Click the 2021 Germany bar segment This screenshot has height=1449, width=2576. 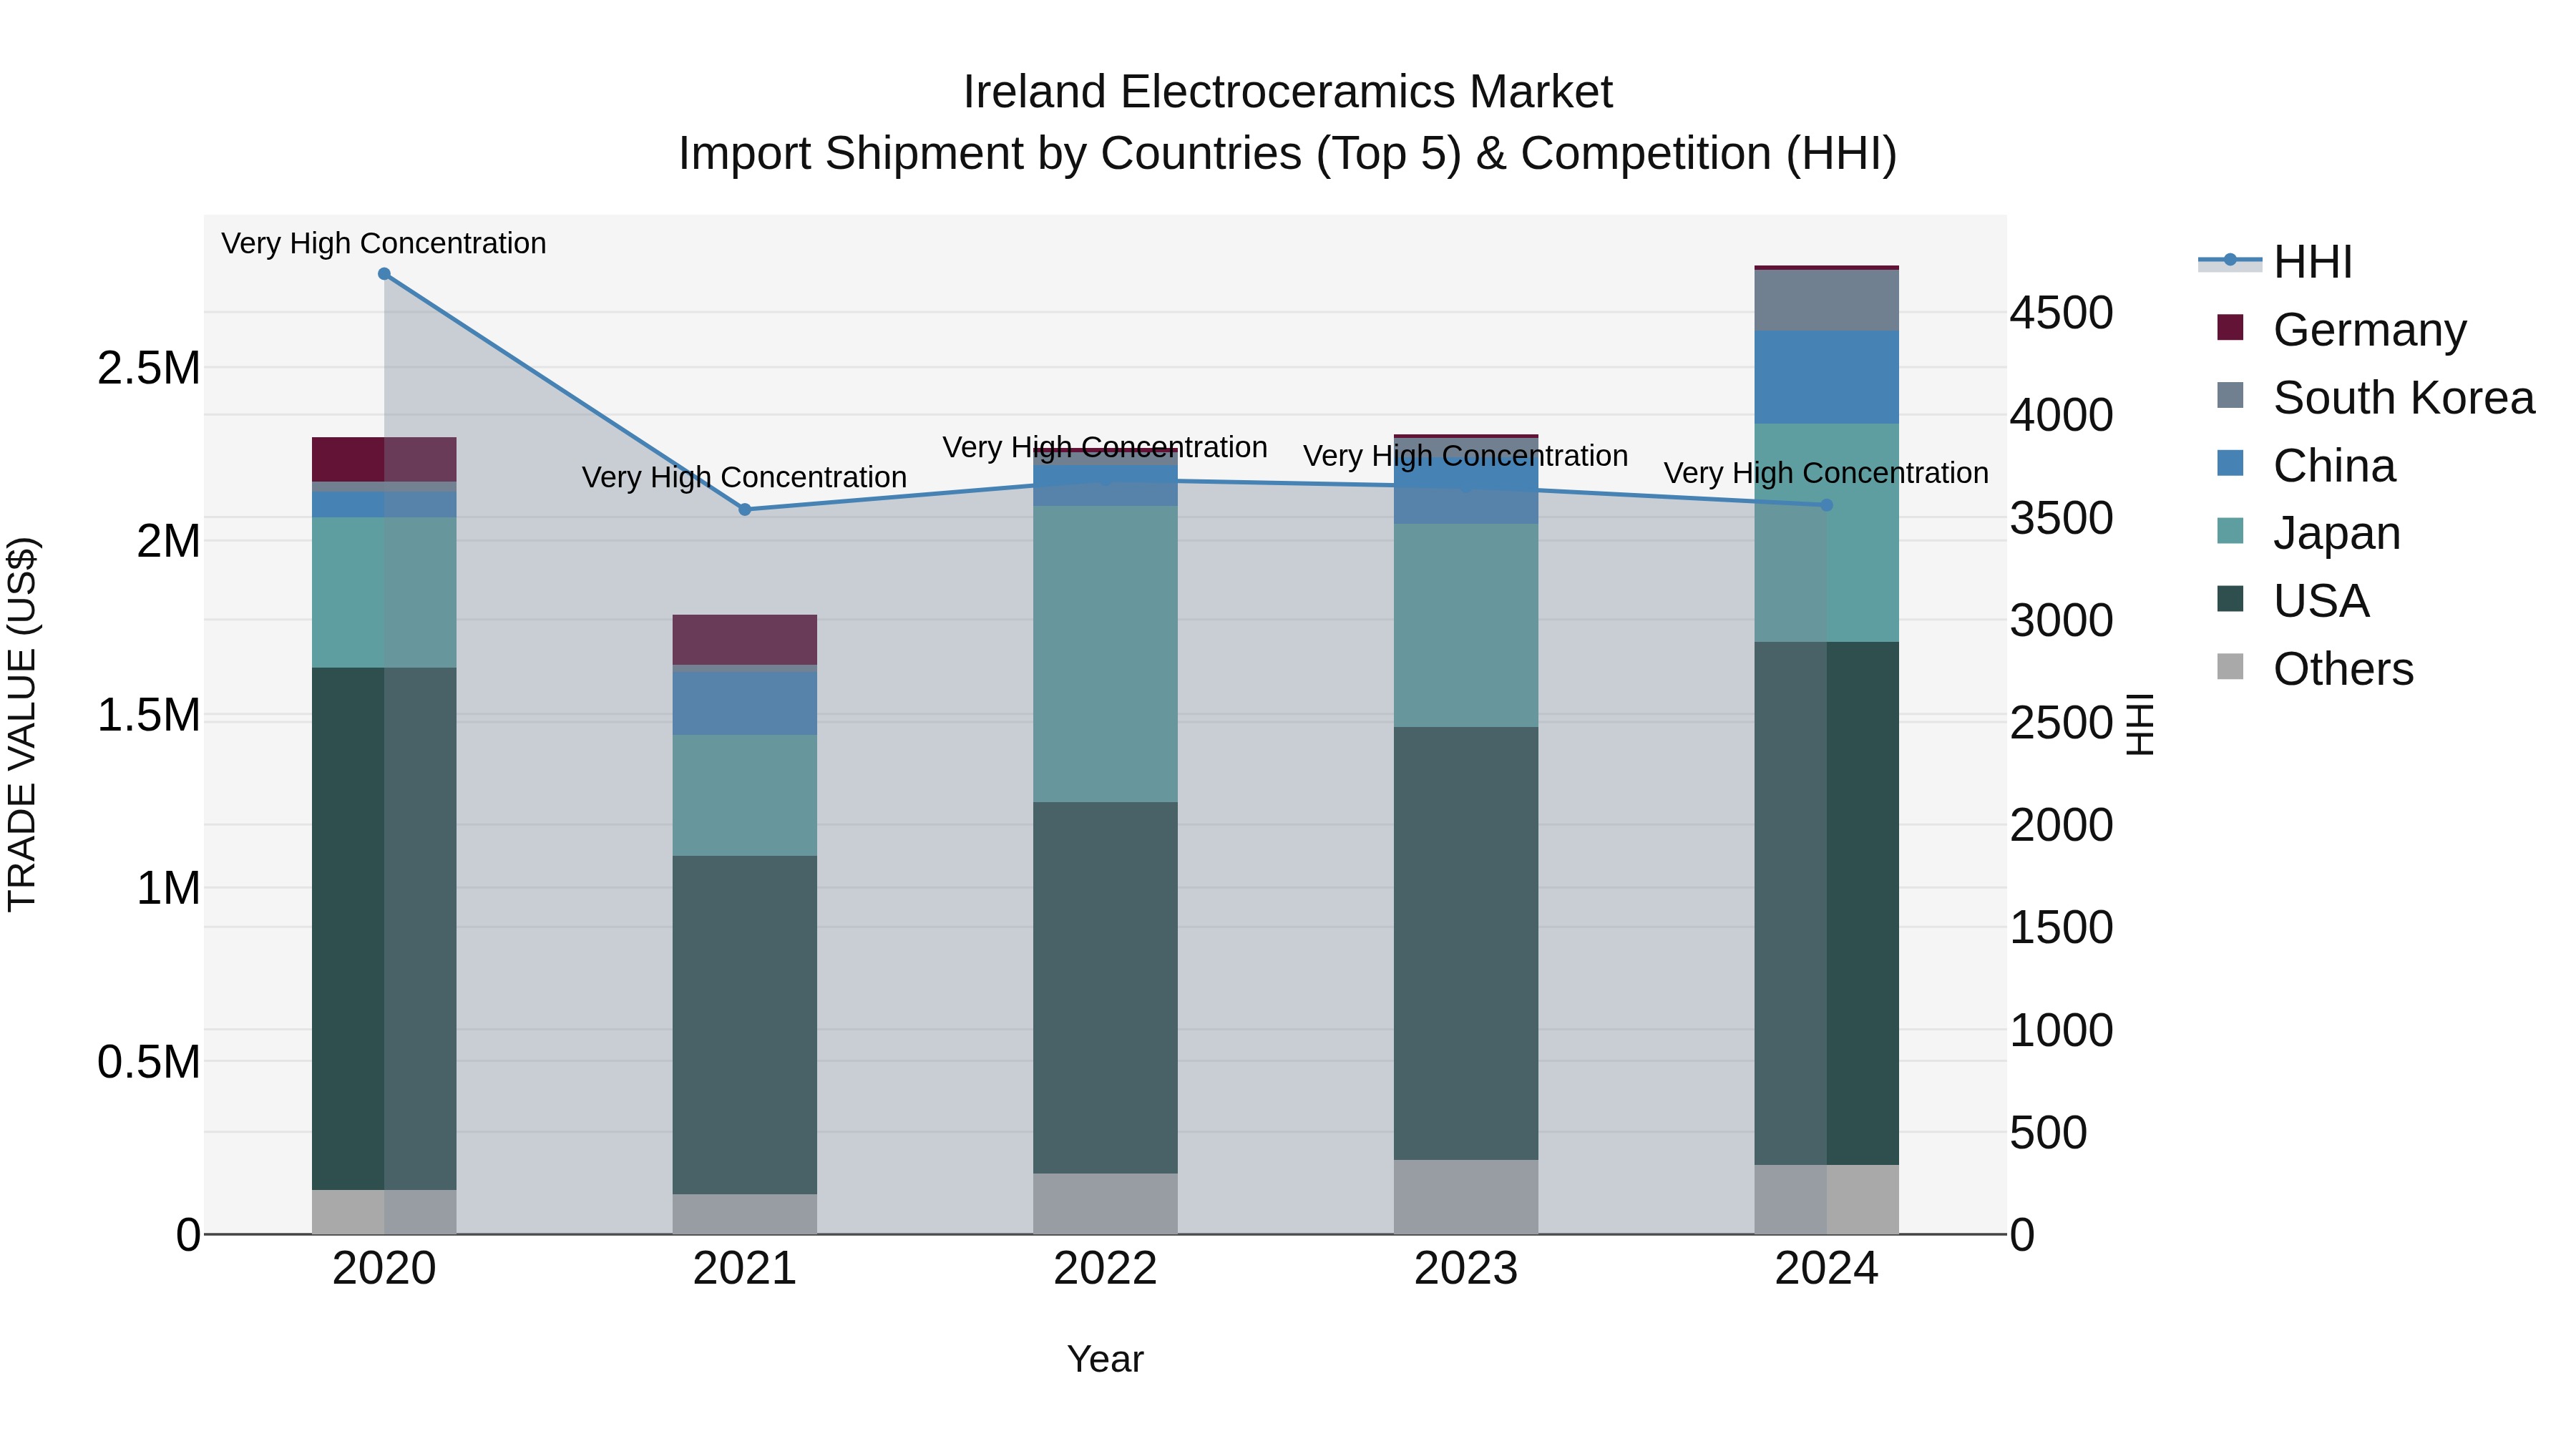(745, 640)
